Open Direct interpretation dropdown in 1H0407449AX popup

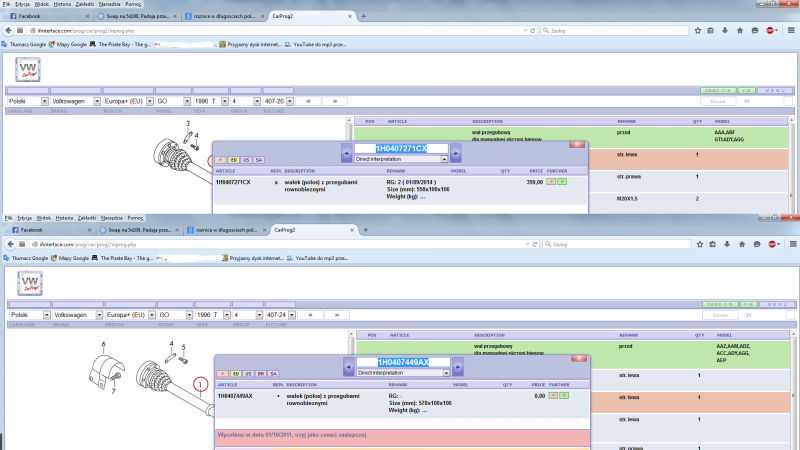pos(403,373)
